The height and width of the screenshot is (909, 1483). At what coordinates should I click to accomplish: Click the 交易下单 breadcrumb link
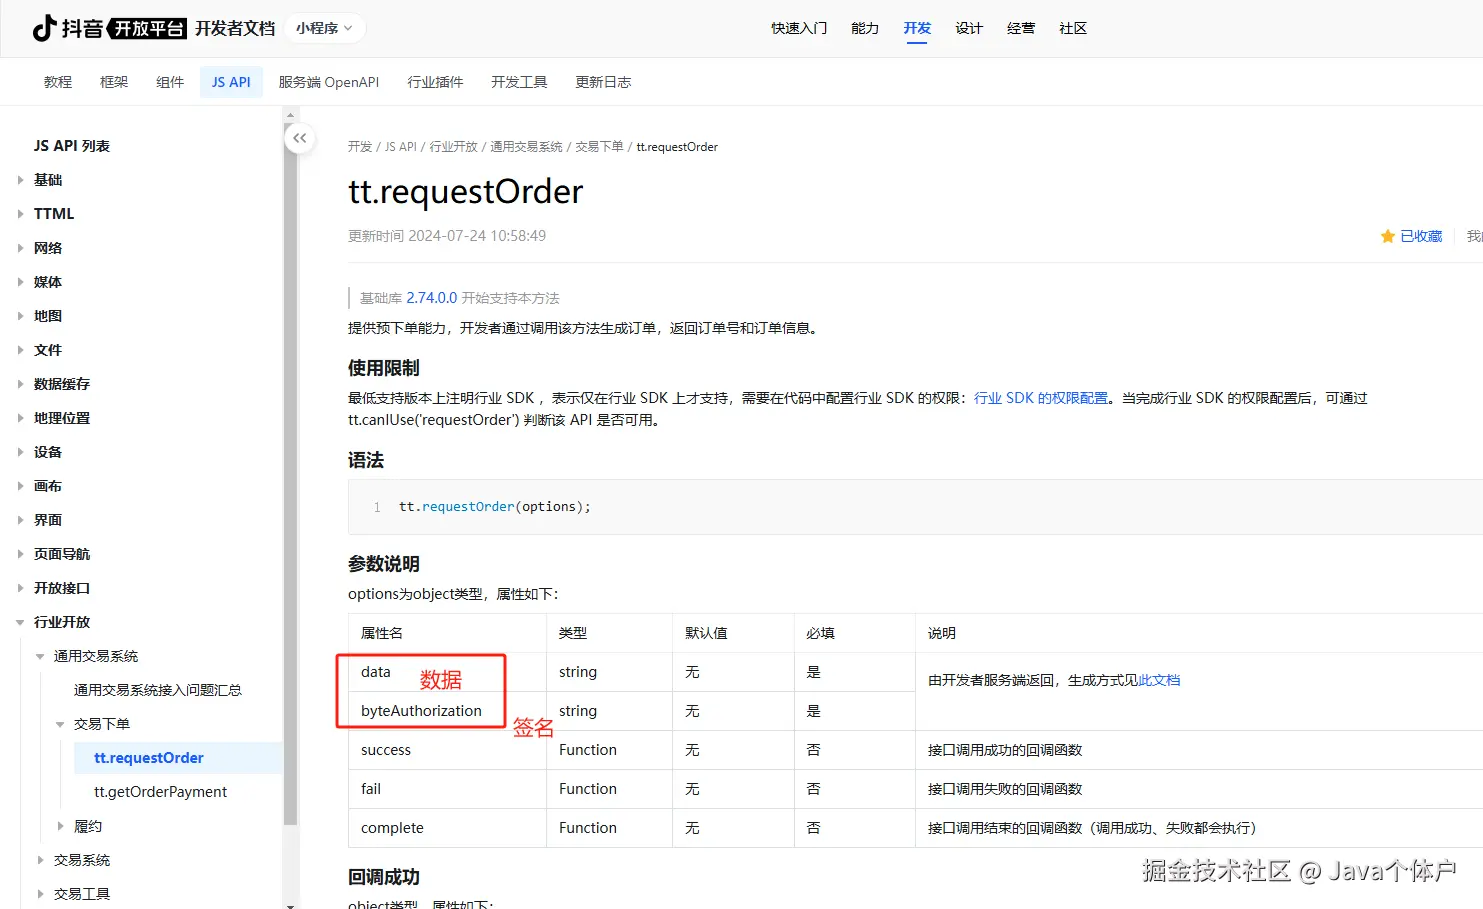pos(599,147)
